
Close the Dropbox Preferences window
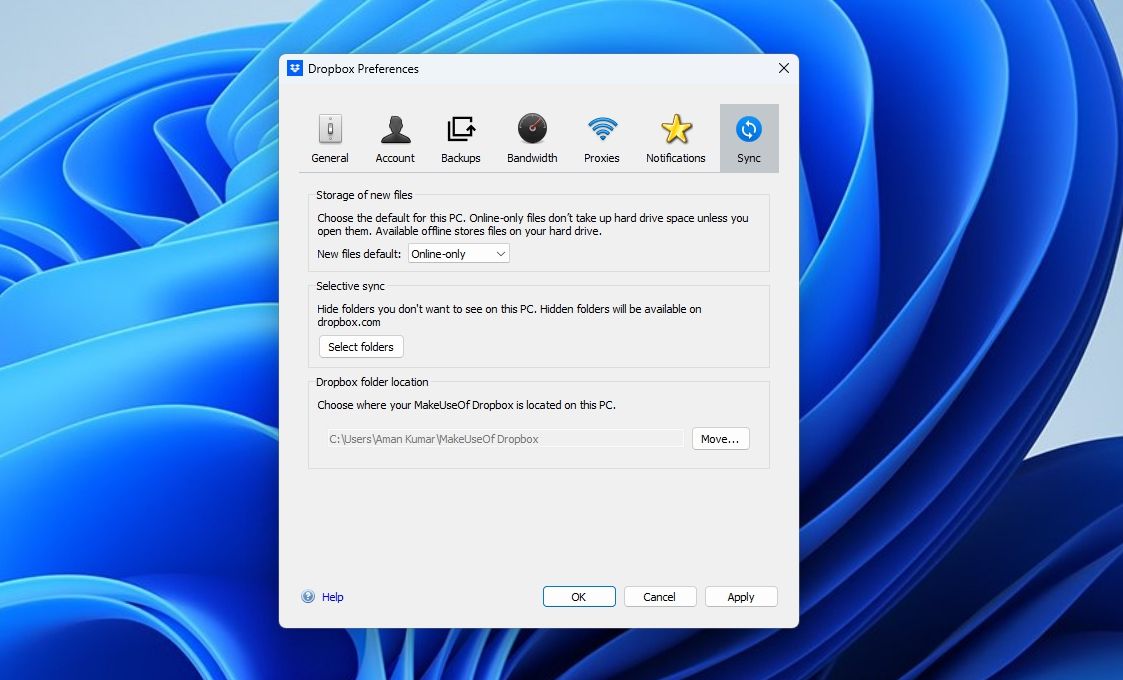click(x=784, y=68)
